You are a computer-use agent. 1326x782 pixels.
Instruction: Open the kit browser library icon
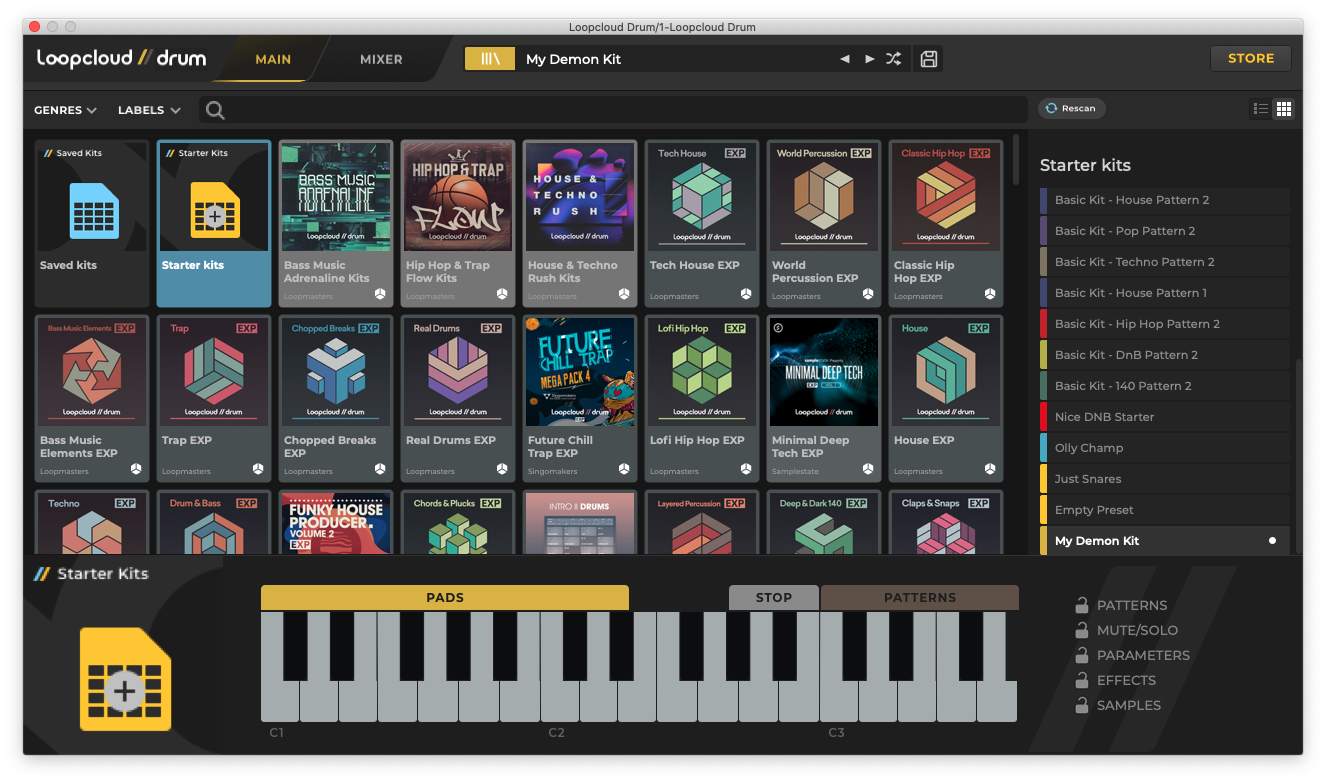tap(490, 59)
